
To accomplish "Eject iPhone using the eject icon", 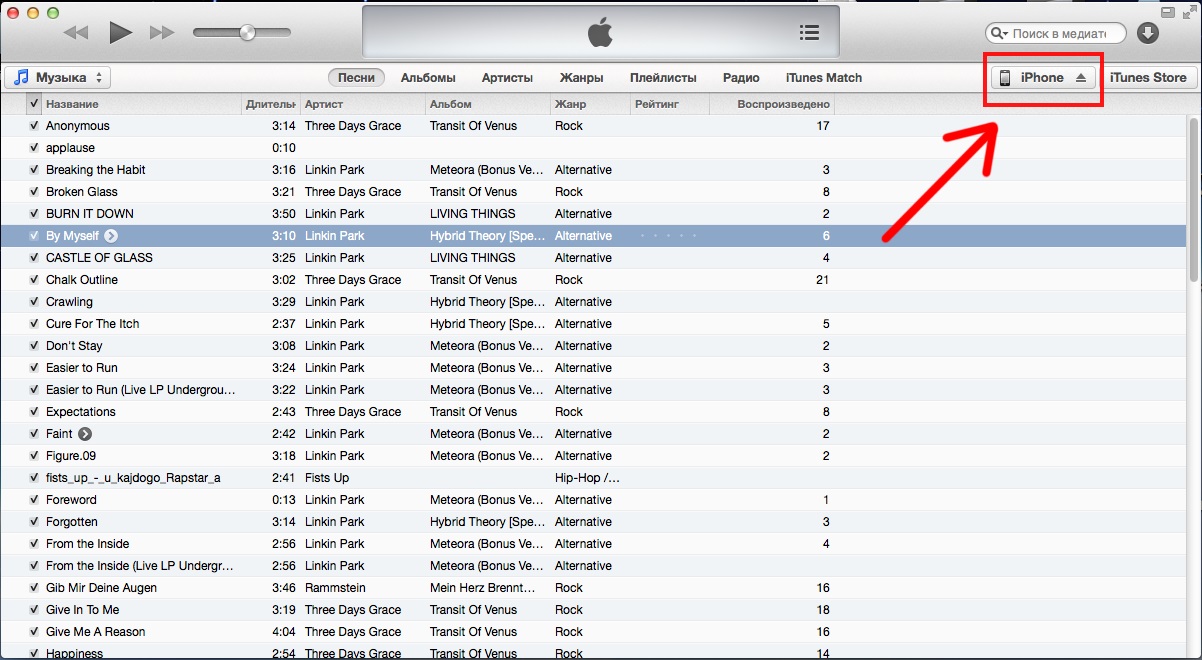I will tap(1081, 78).
